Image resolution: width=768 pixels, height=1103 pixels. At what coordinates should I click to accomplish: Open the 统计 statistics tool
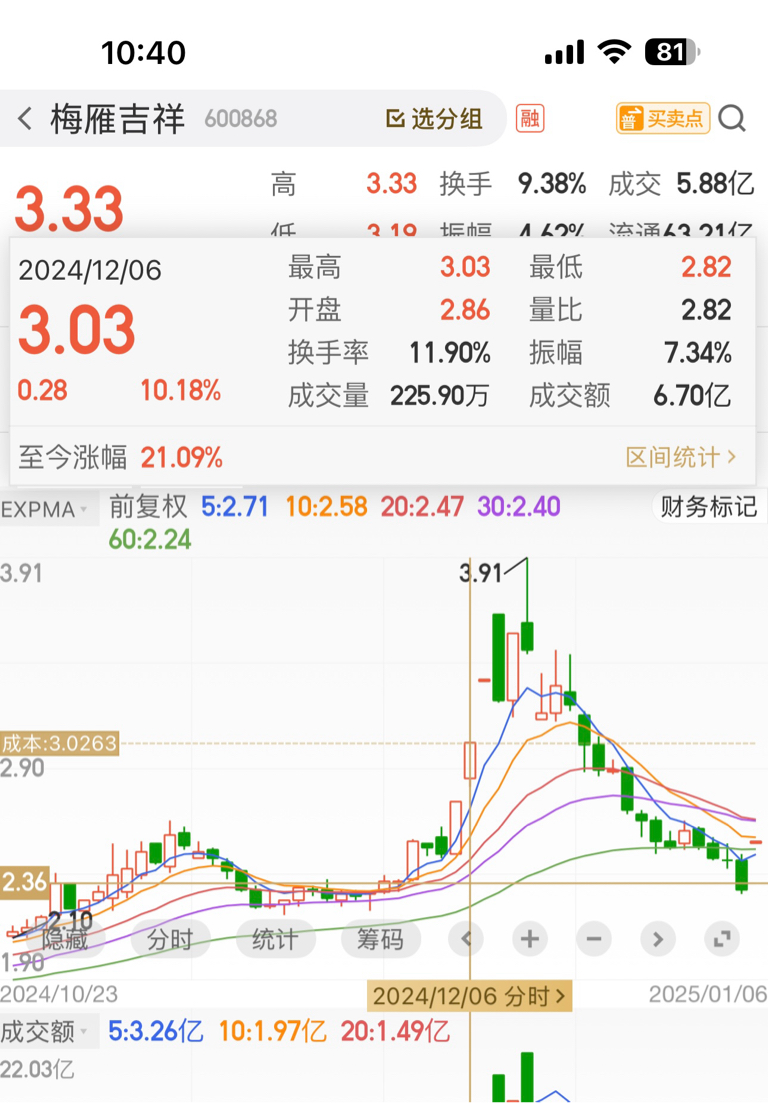[x=274, y=938]
